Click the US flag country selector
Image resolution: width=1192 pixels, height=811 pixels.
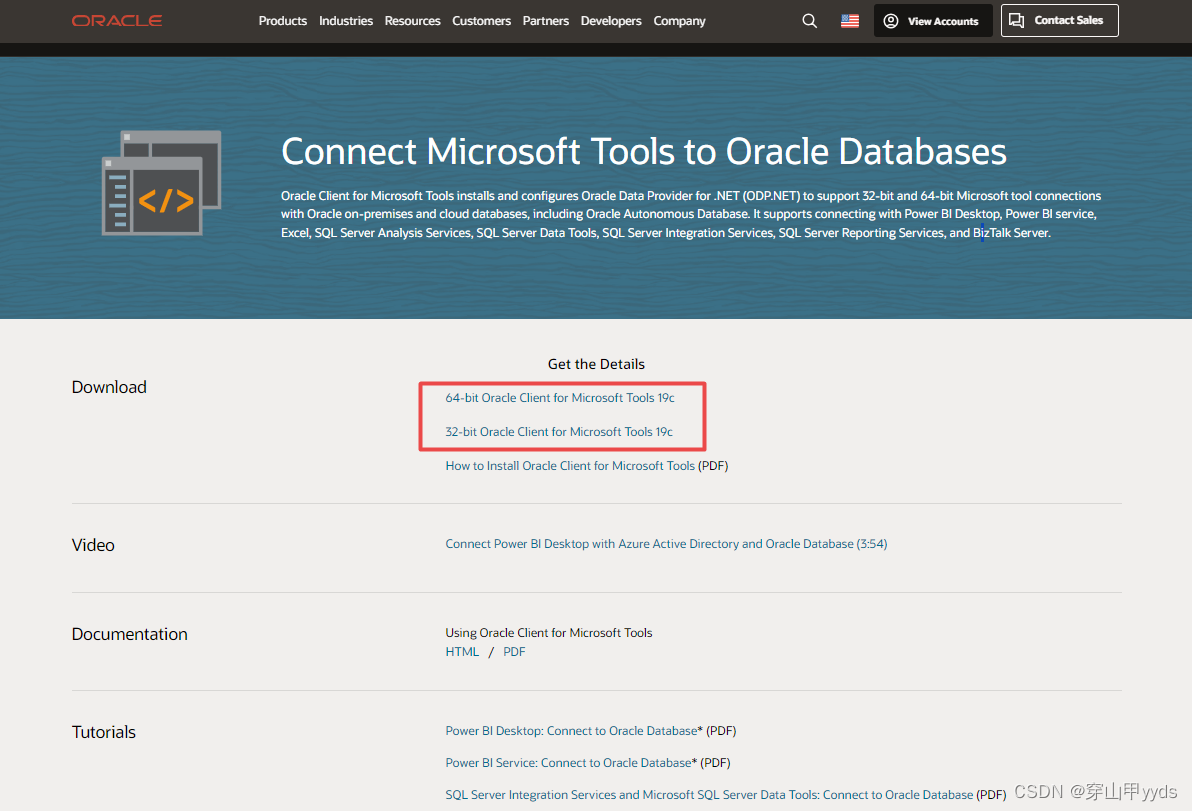coord(850,21)
